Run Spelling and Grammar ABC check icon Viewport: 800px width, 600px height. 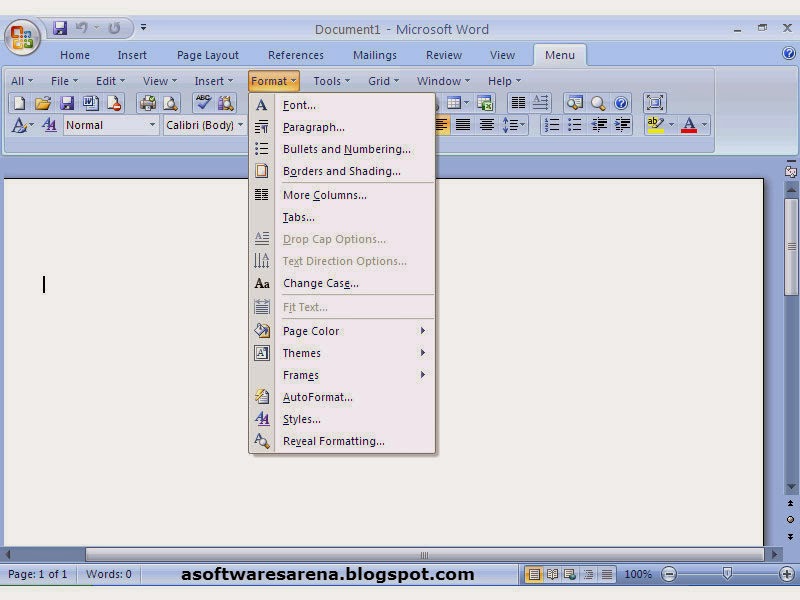click(203, 103)
